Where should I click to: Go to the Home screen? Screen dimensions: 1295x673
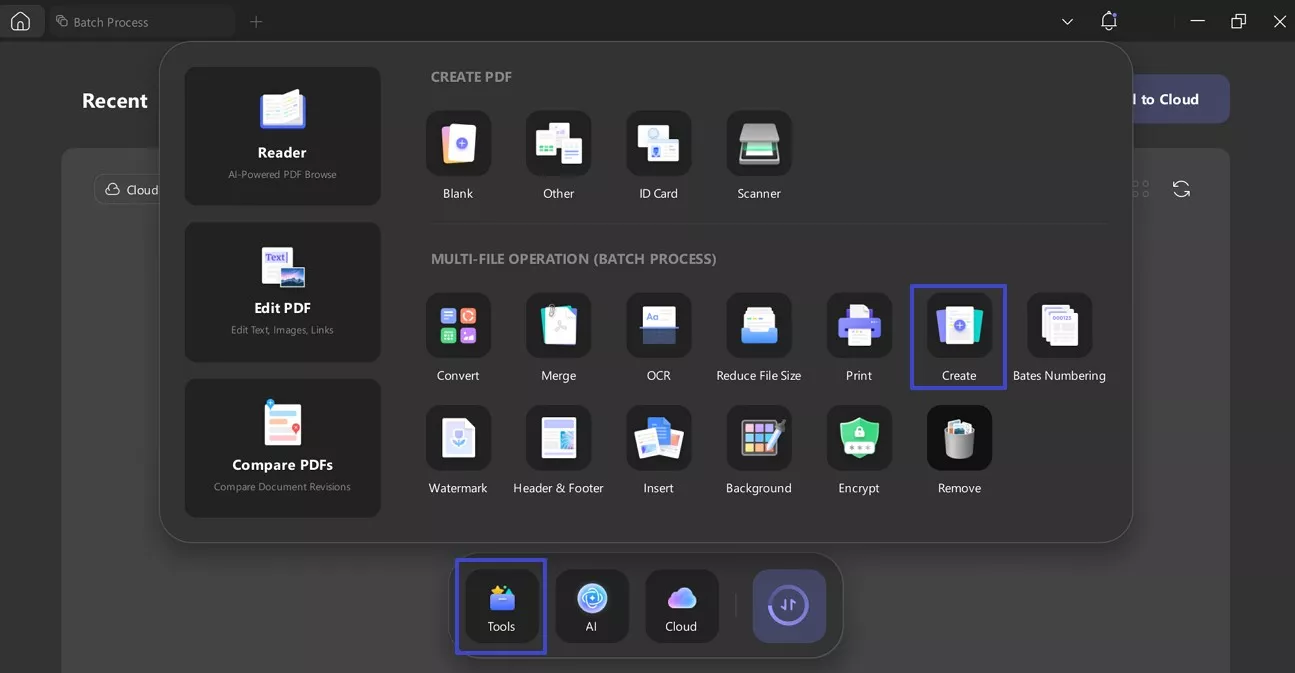tap(21, 20)
